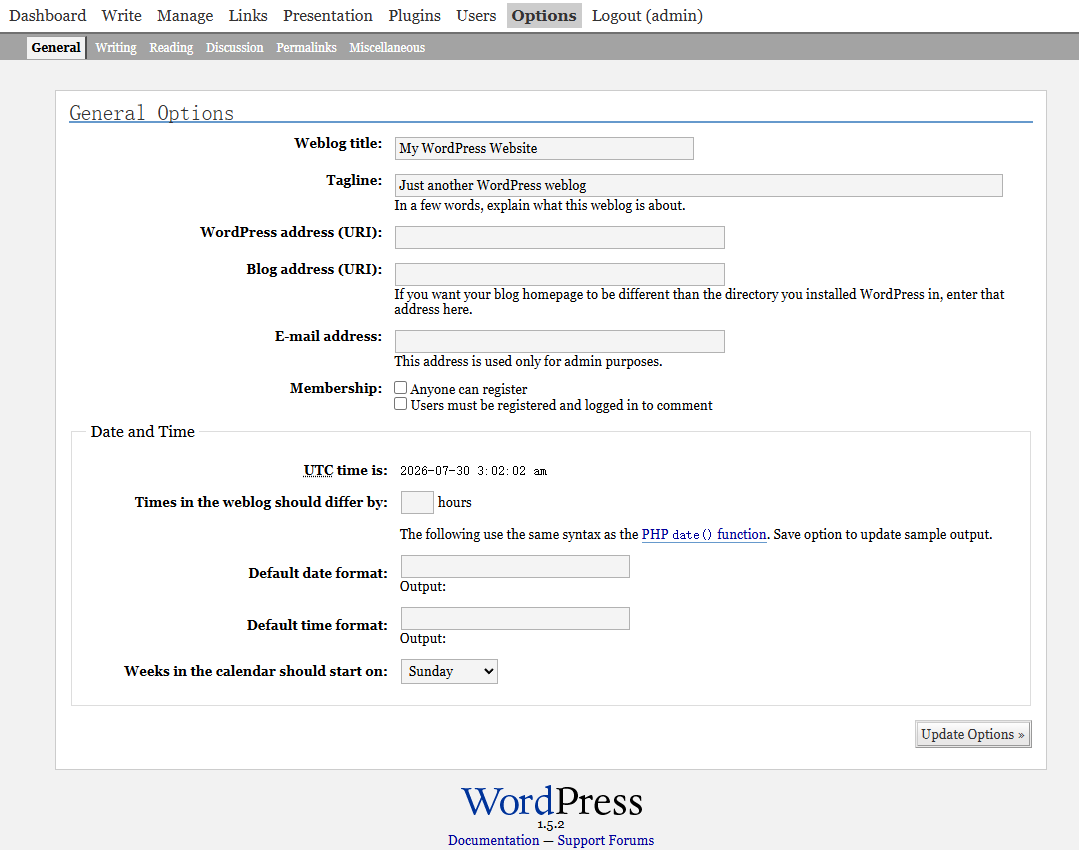Go to the Manage section
Viewport: 1079px width, 850px height.
(184, 15)
